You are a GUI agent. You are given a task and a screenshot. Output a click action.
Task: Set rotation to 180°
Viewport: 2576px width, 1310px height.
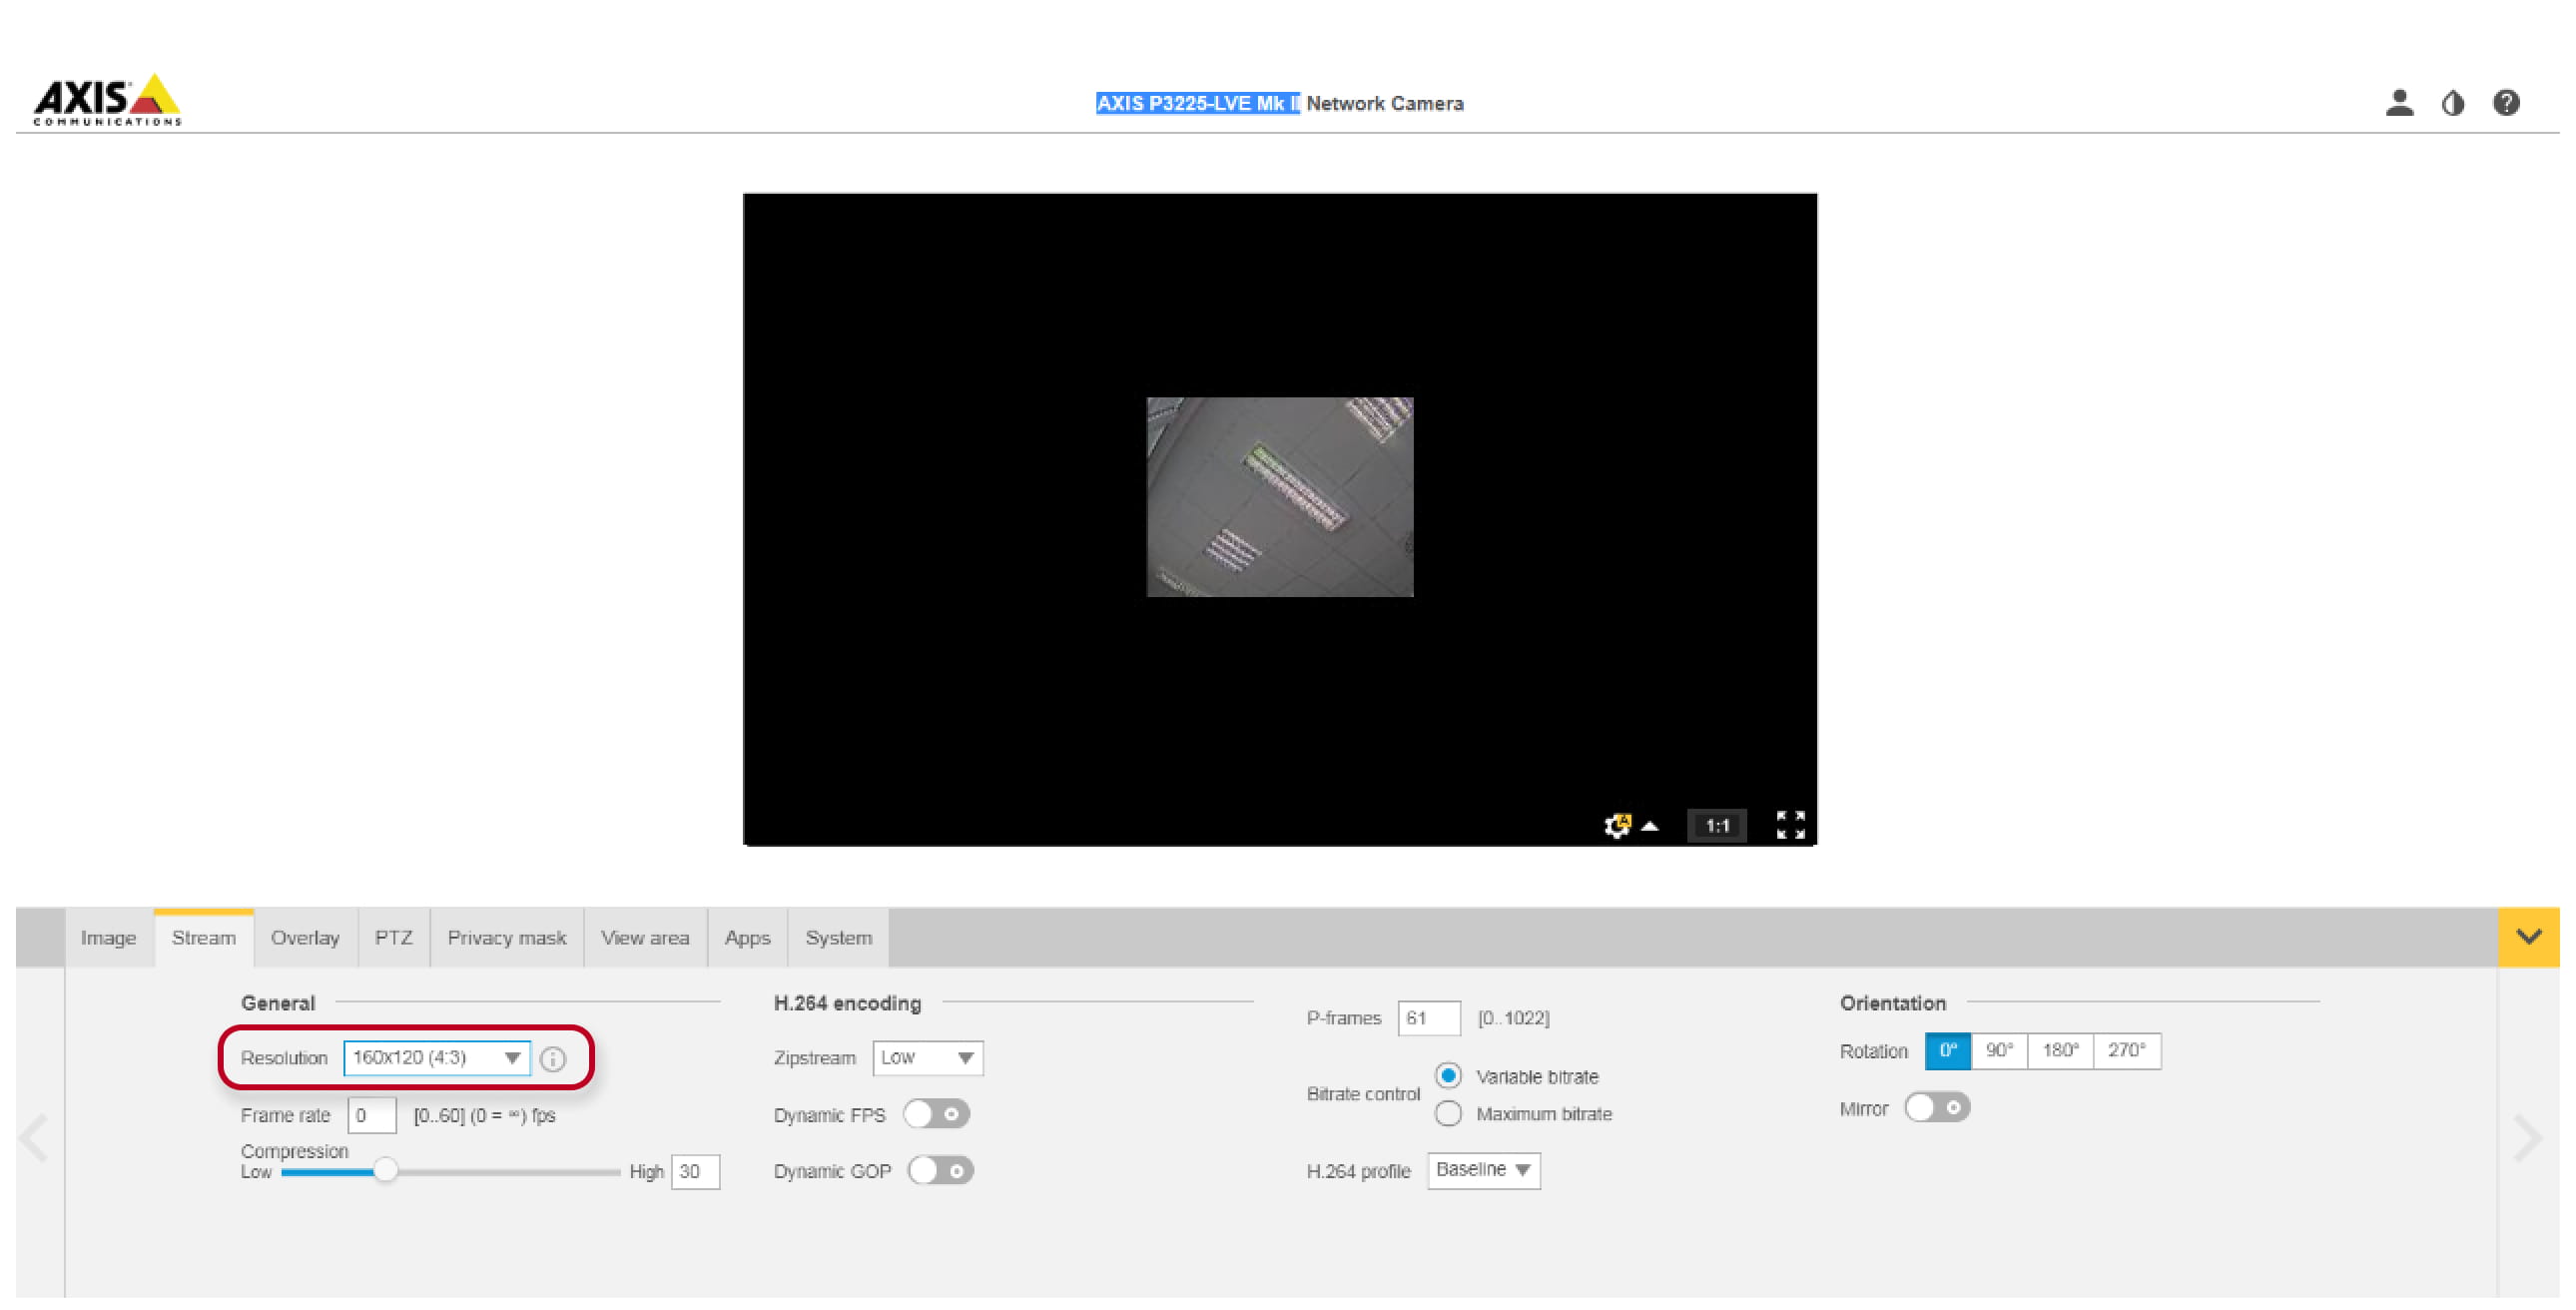click(2060, 1051)
